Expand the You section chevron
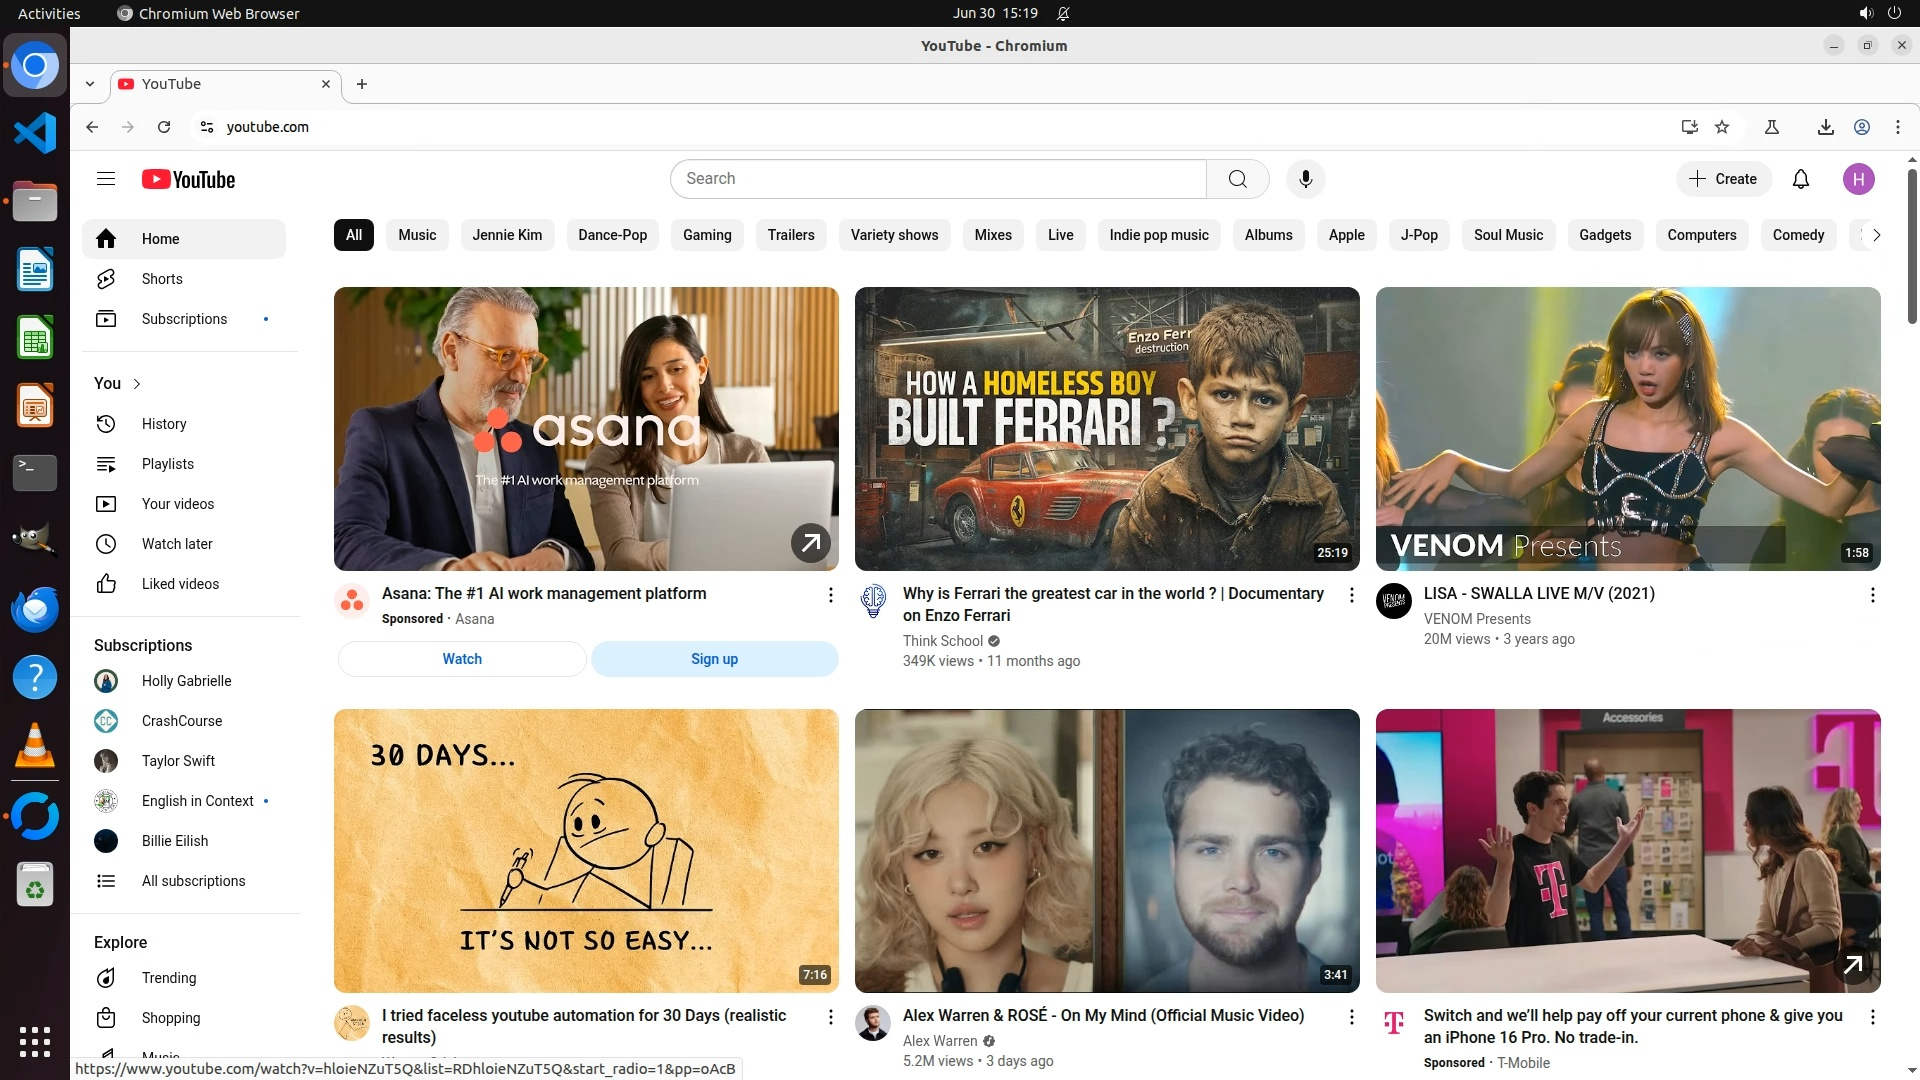The height and width of the screenshot is (1080, 1920). click(x=137, y=384)
